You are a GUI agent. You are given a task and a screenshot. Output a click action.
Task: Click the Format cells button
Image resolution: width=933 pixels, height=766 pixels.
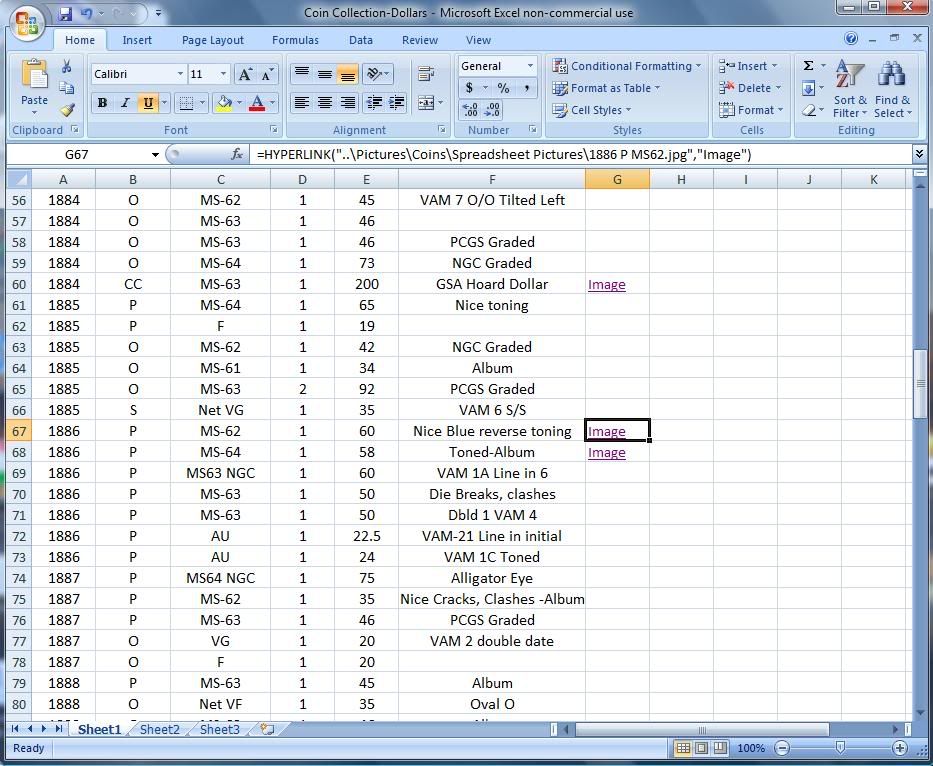point(751,110)
